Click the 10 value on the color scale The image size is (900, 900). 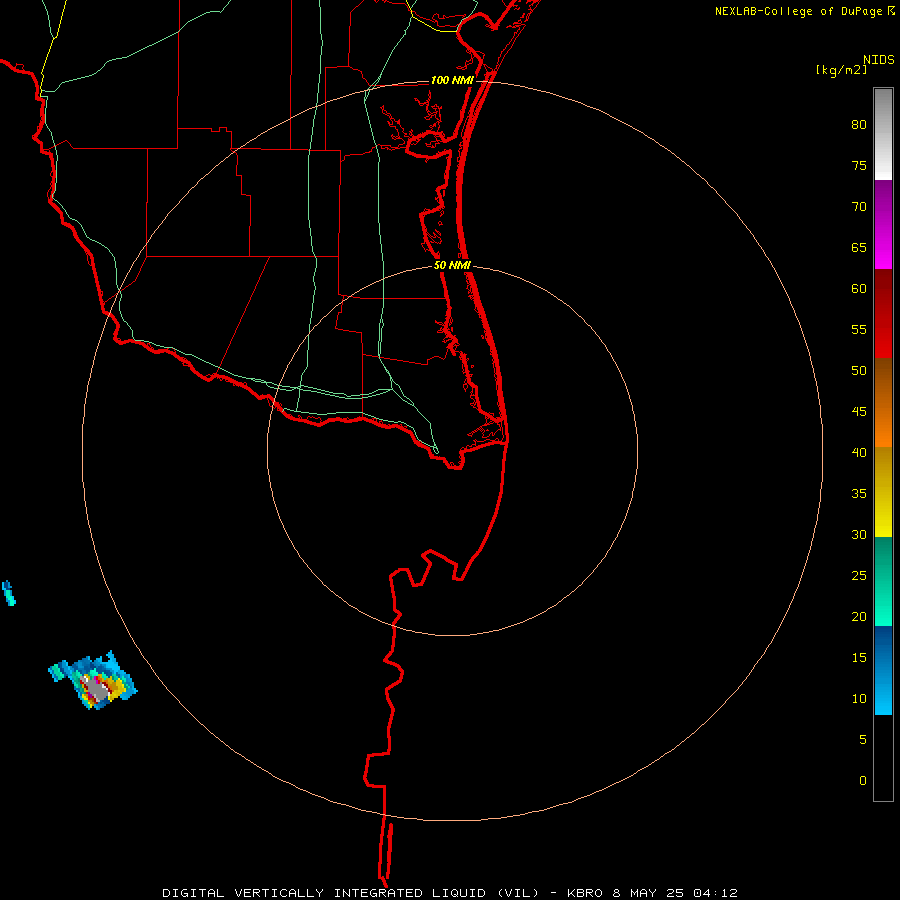859,699
